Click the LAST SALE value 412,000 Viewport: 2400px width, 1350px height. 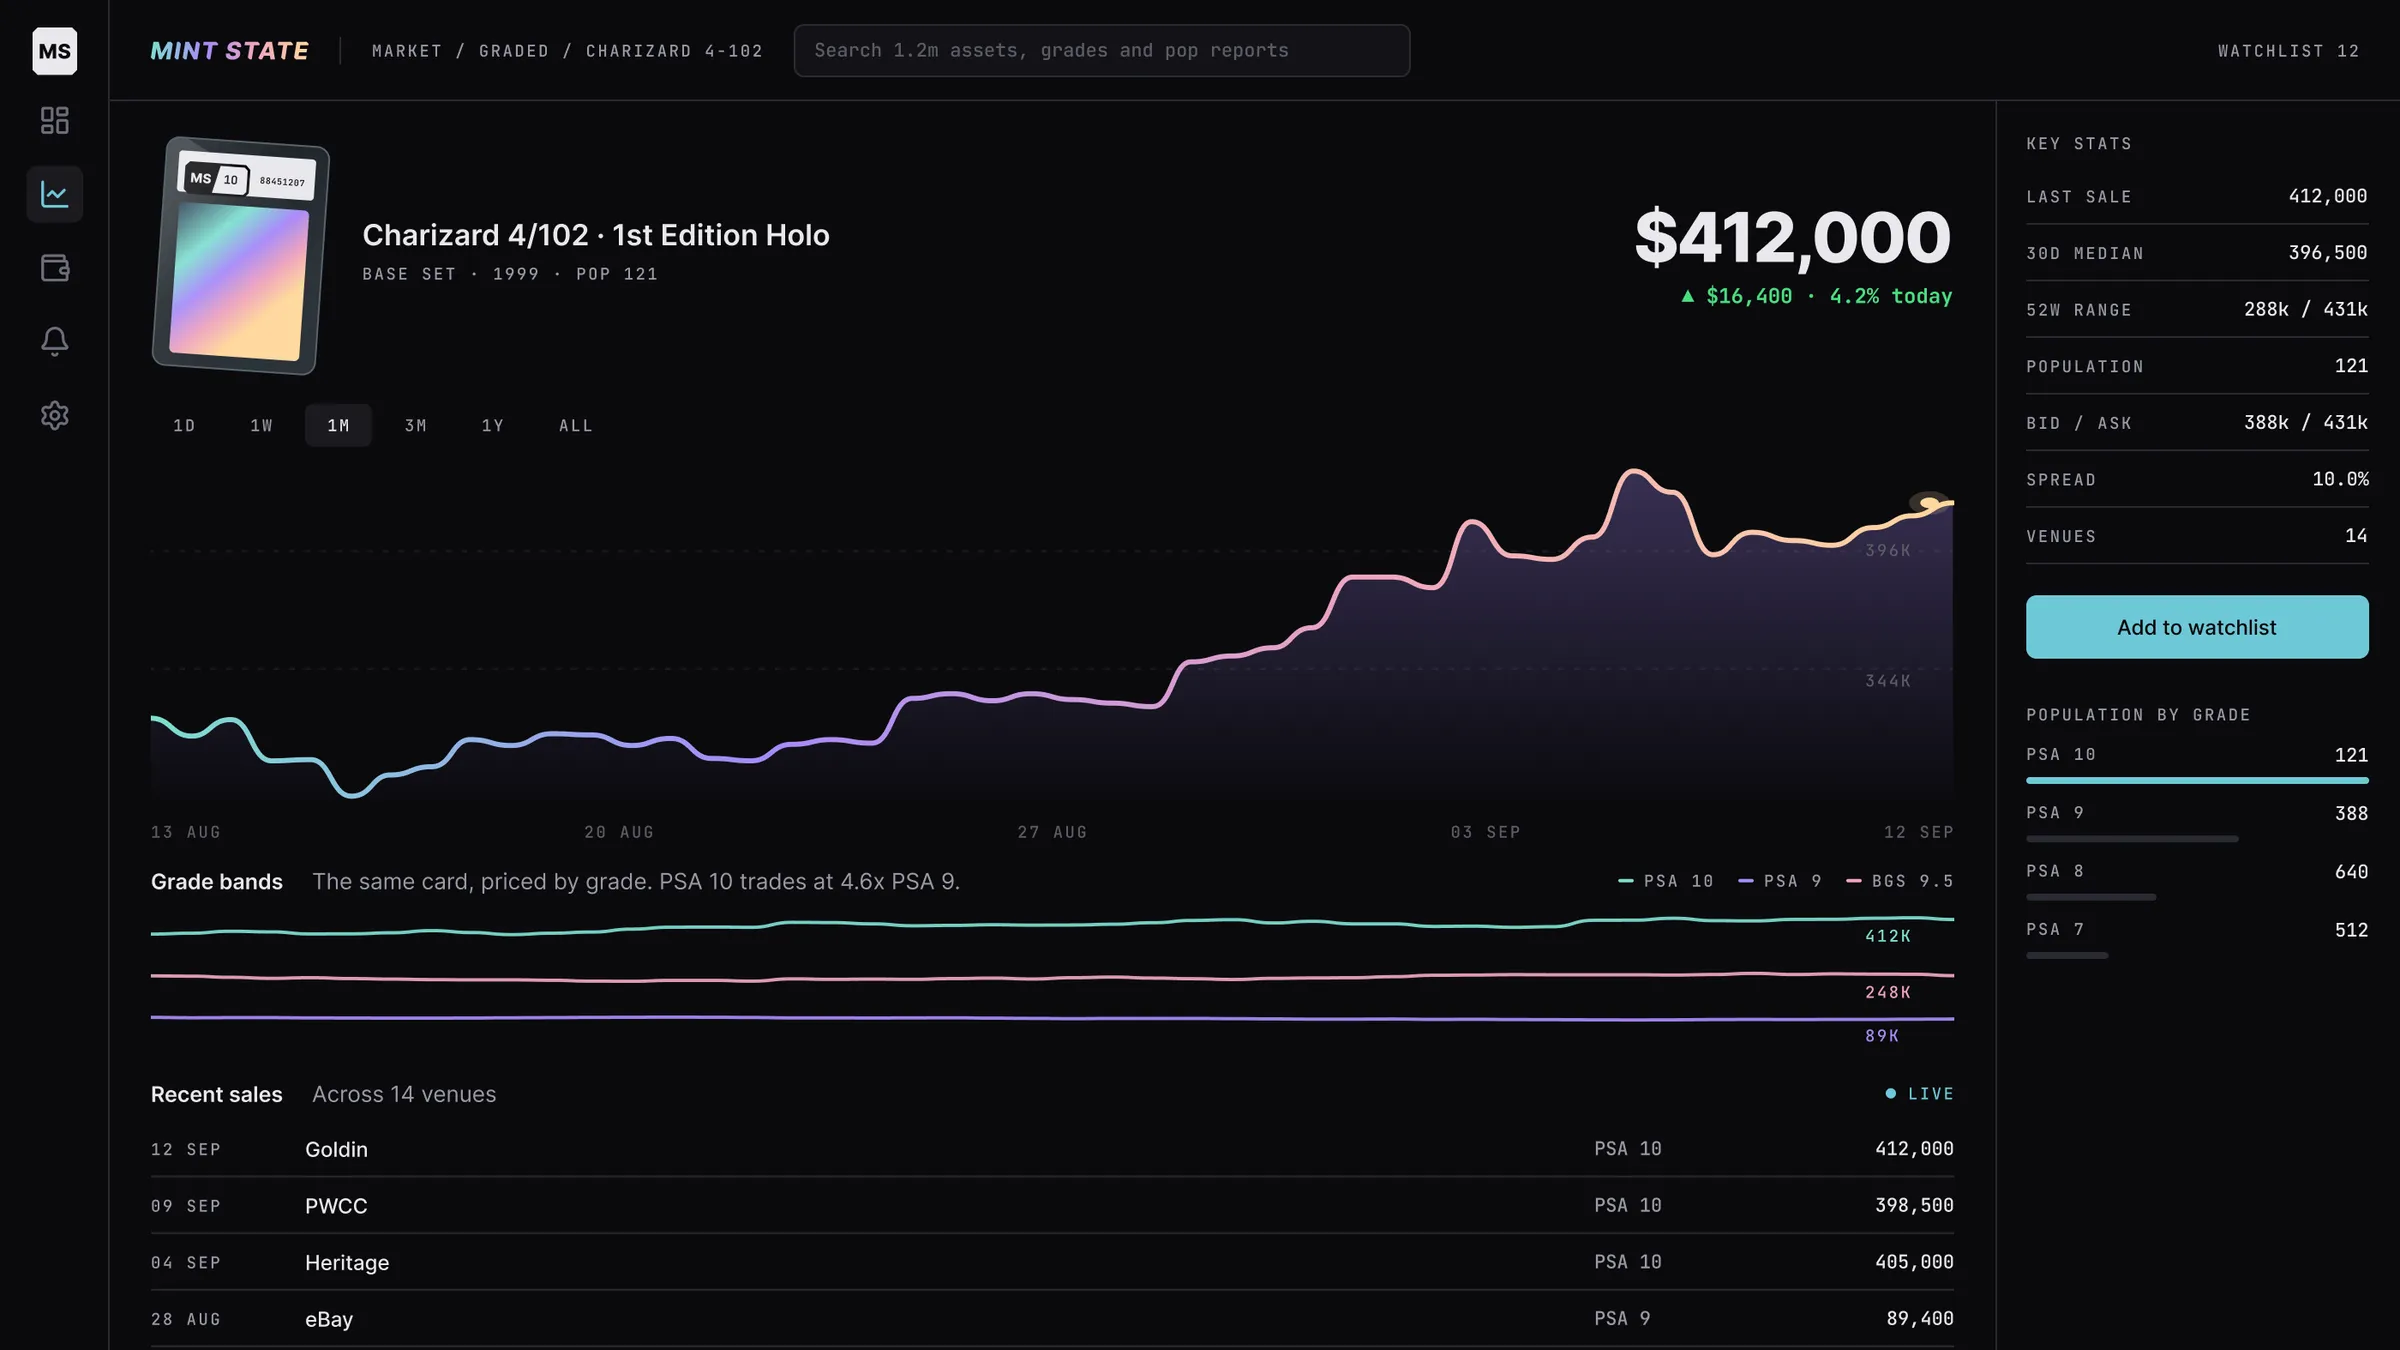tap(2328, 197)
